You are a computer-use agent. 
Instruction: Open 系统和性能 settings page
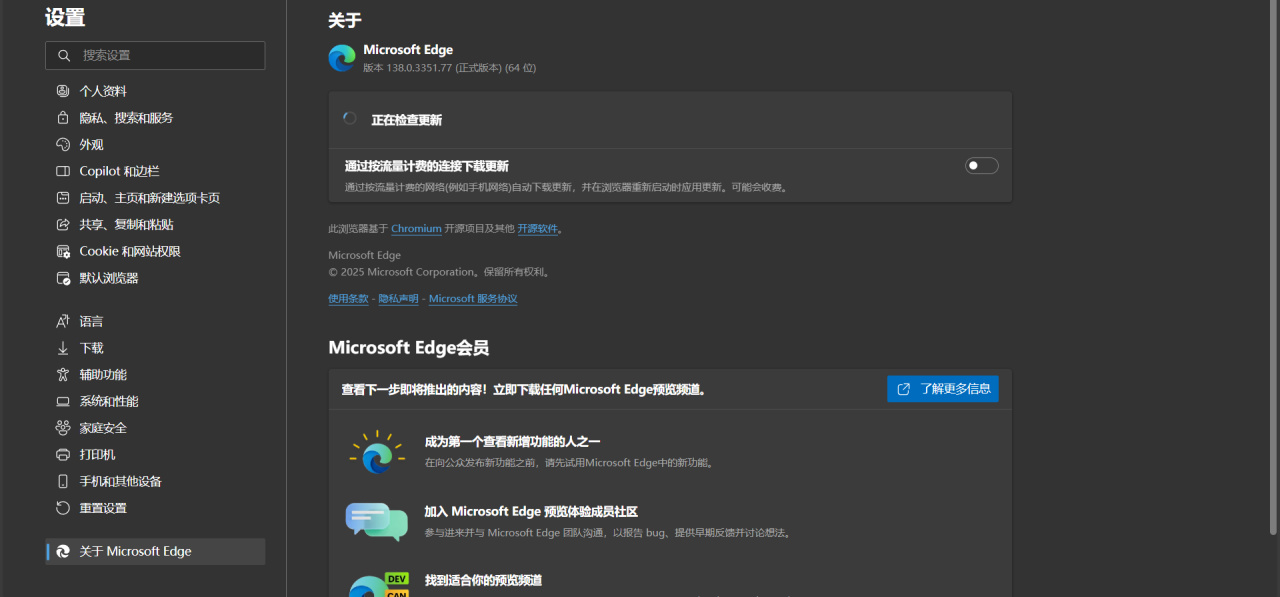(x=155, y=401)
